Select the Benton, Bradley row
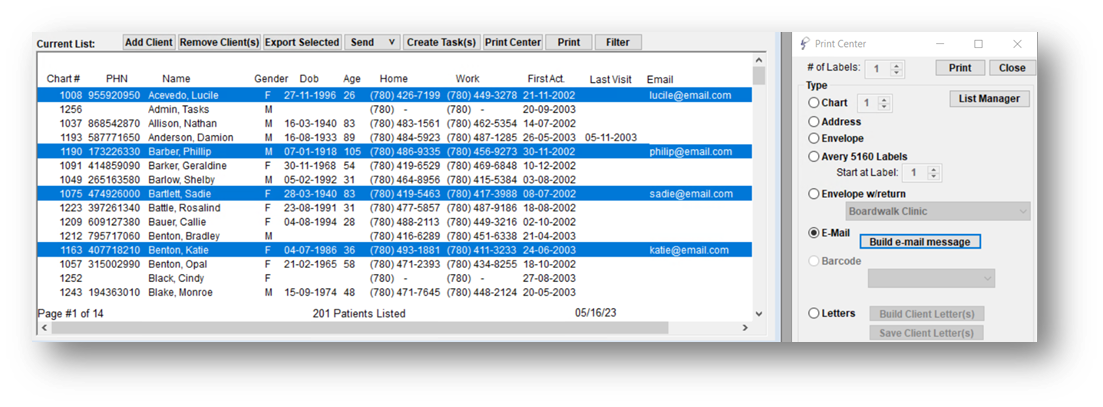 (x=394, y=235)
